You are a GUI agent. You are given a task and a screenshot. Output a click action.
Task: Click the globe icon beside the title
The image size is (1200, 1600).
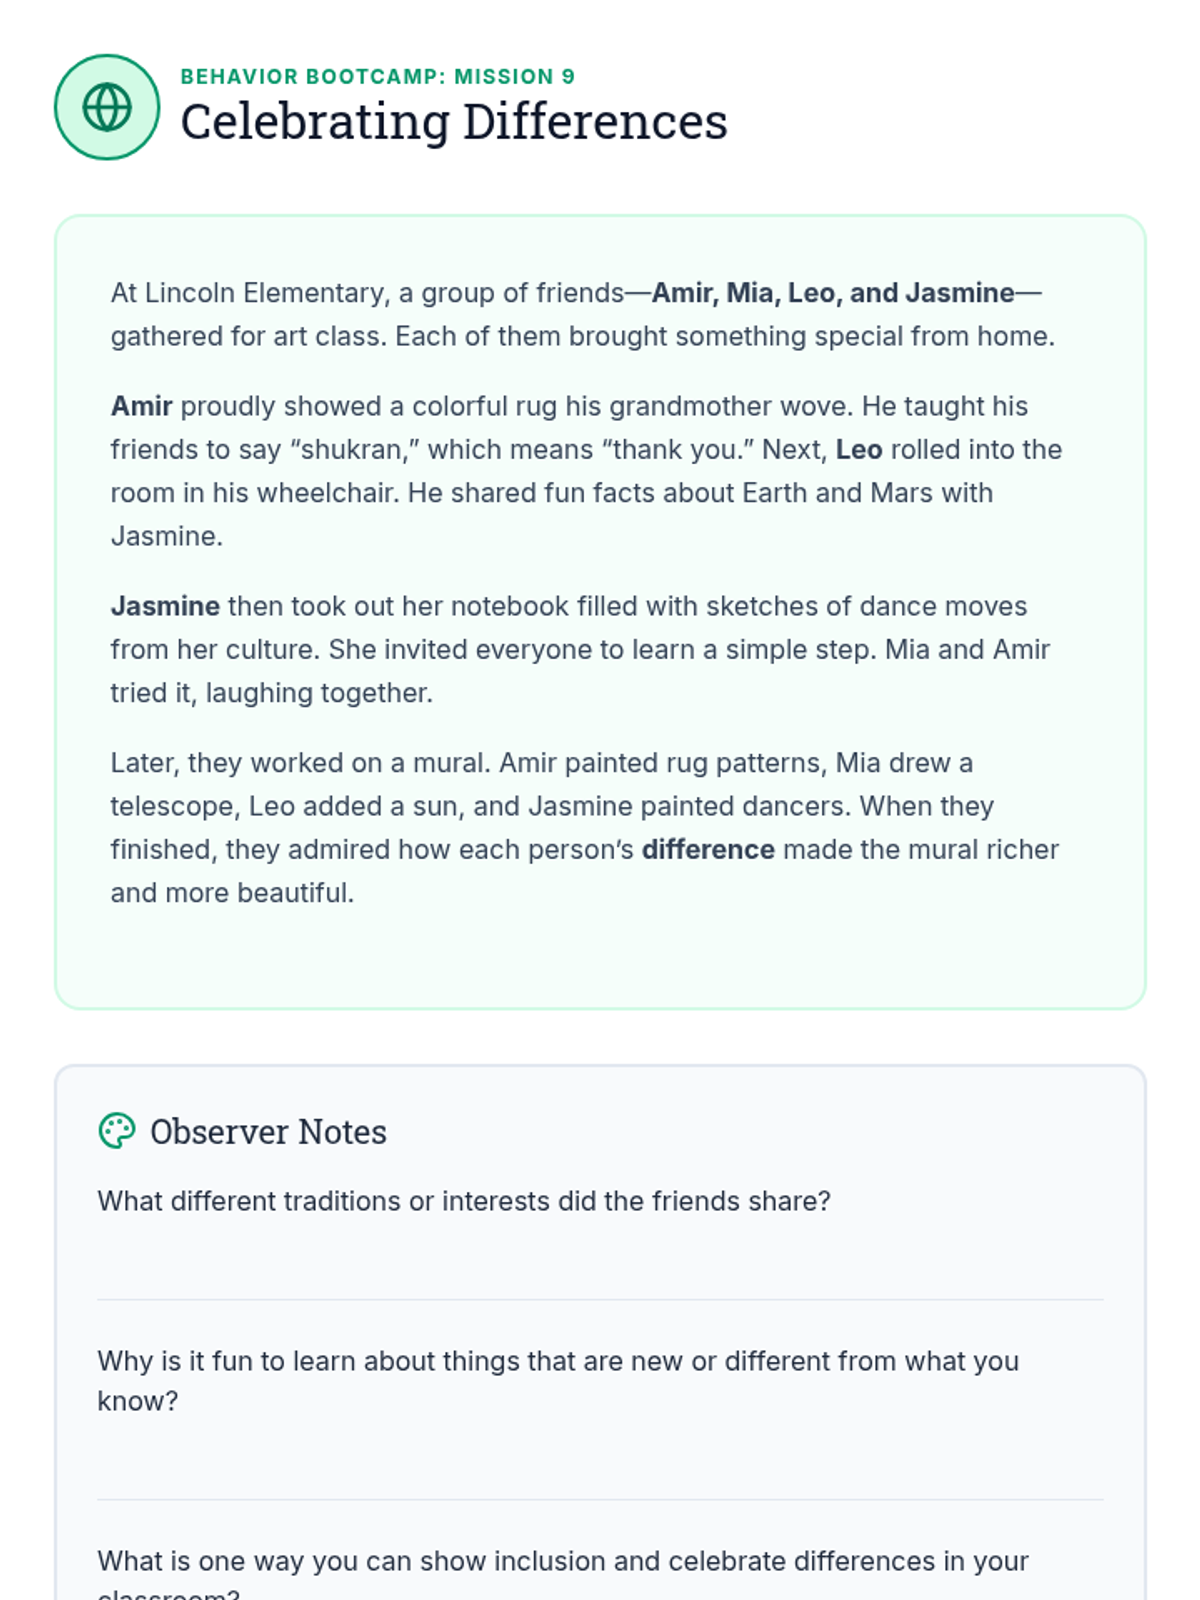(107, 107)
